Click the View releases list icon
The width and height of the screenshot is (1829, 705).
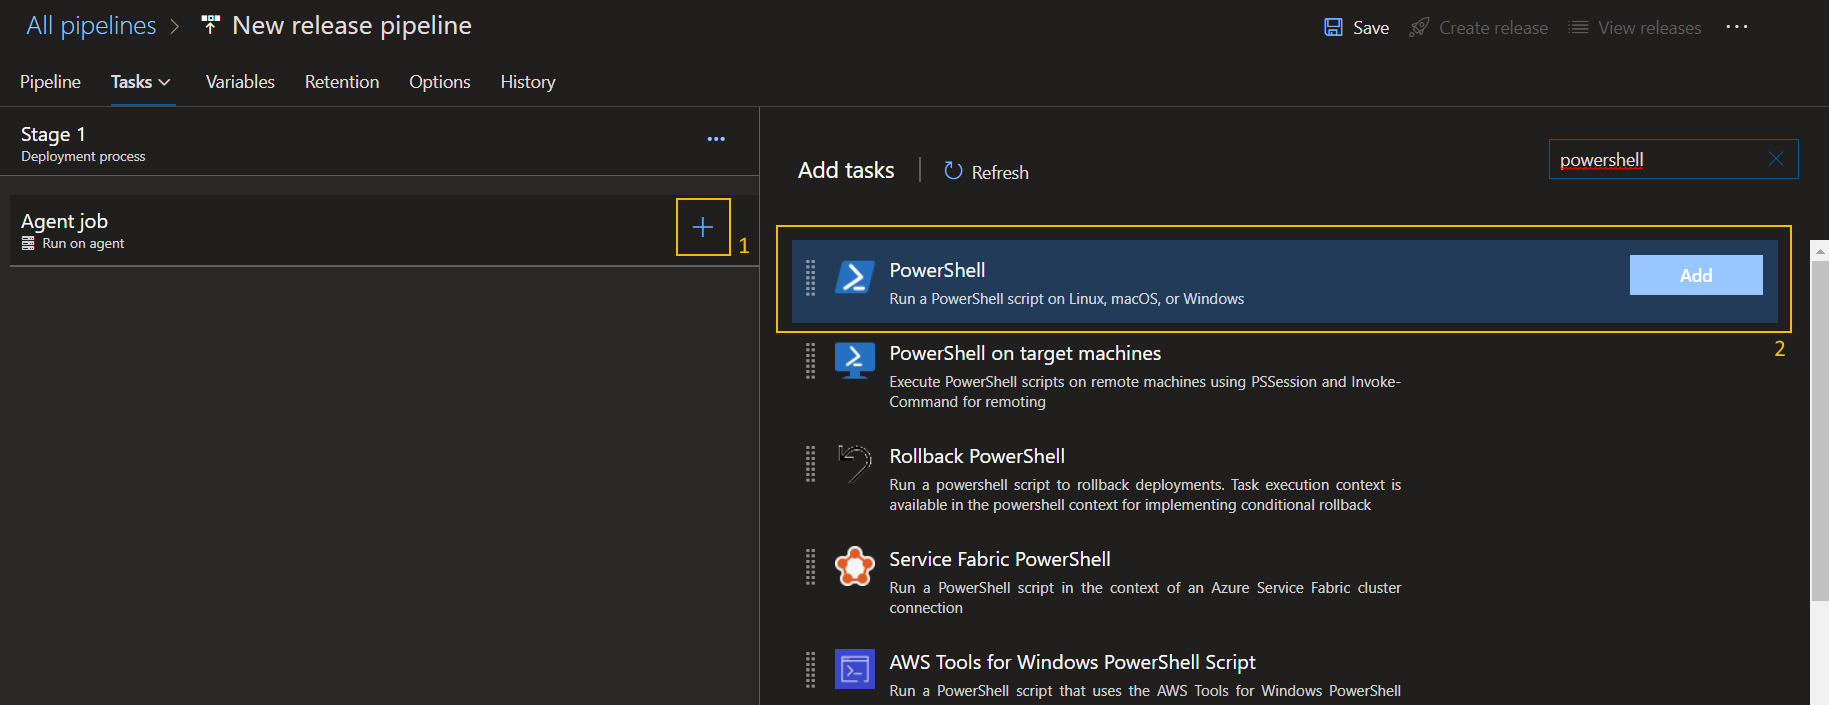pyautogui.click(x=1578, y=27)
